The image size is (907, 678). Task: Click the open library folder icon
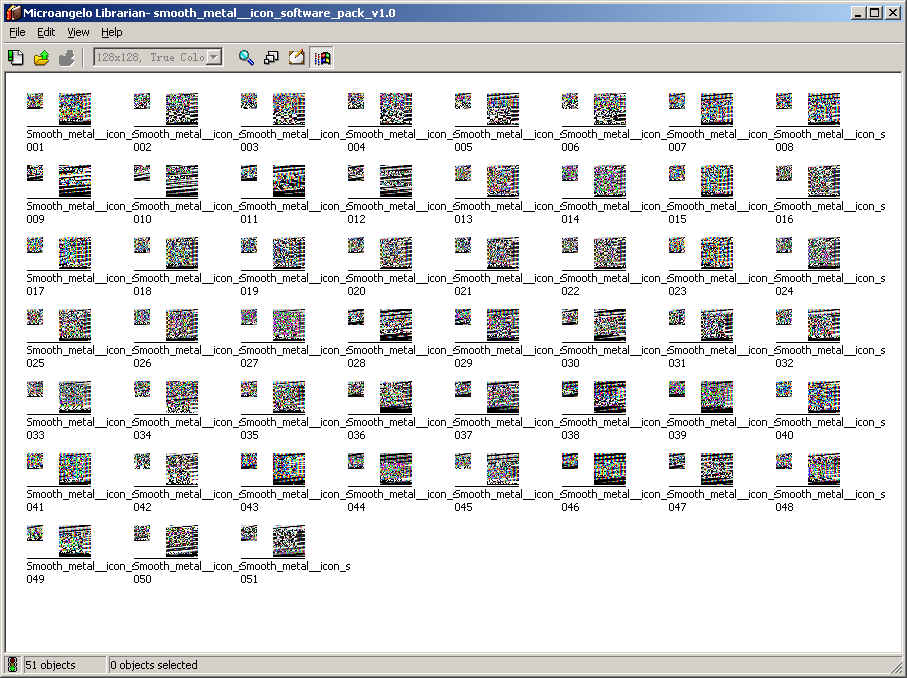click(42, 57)
